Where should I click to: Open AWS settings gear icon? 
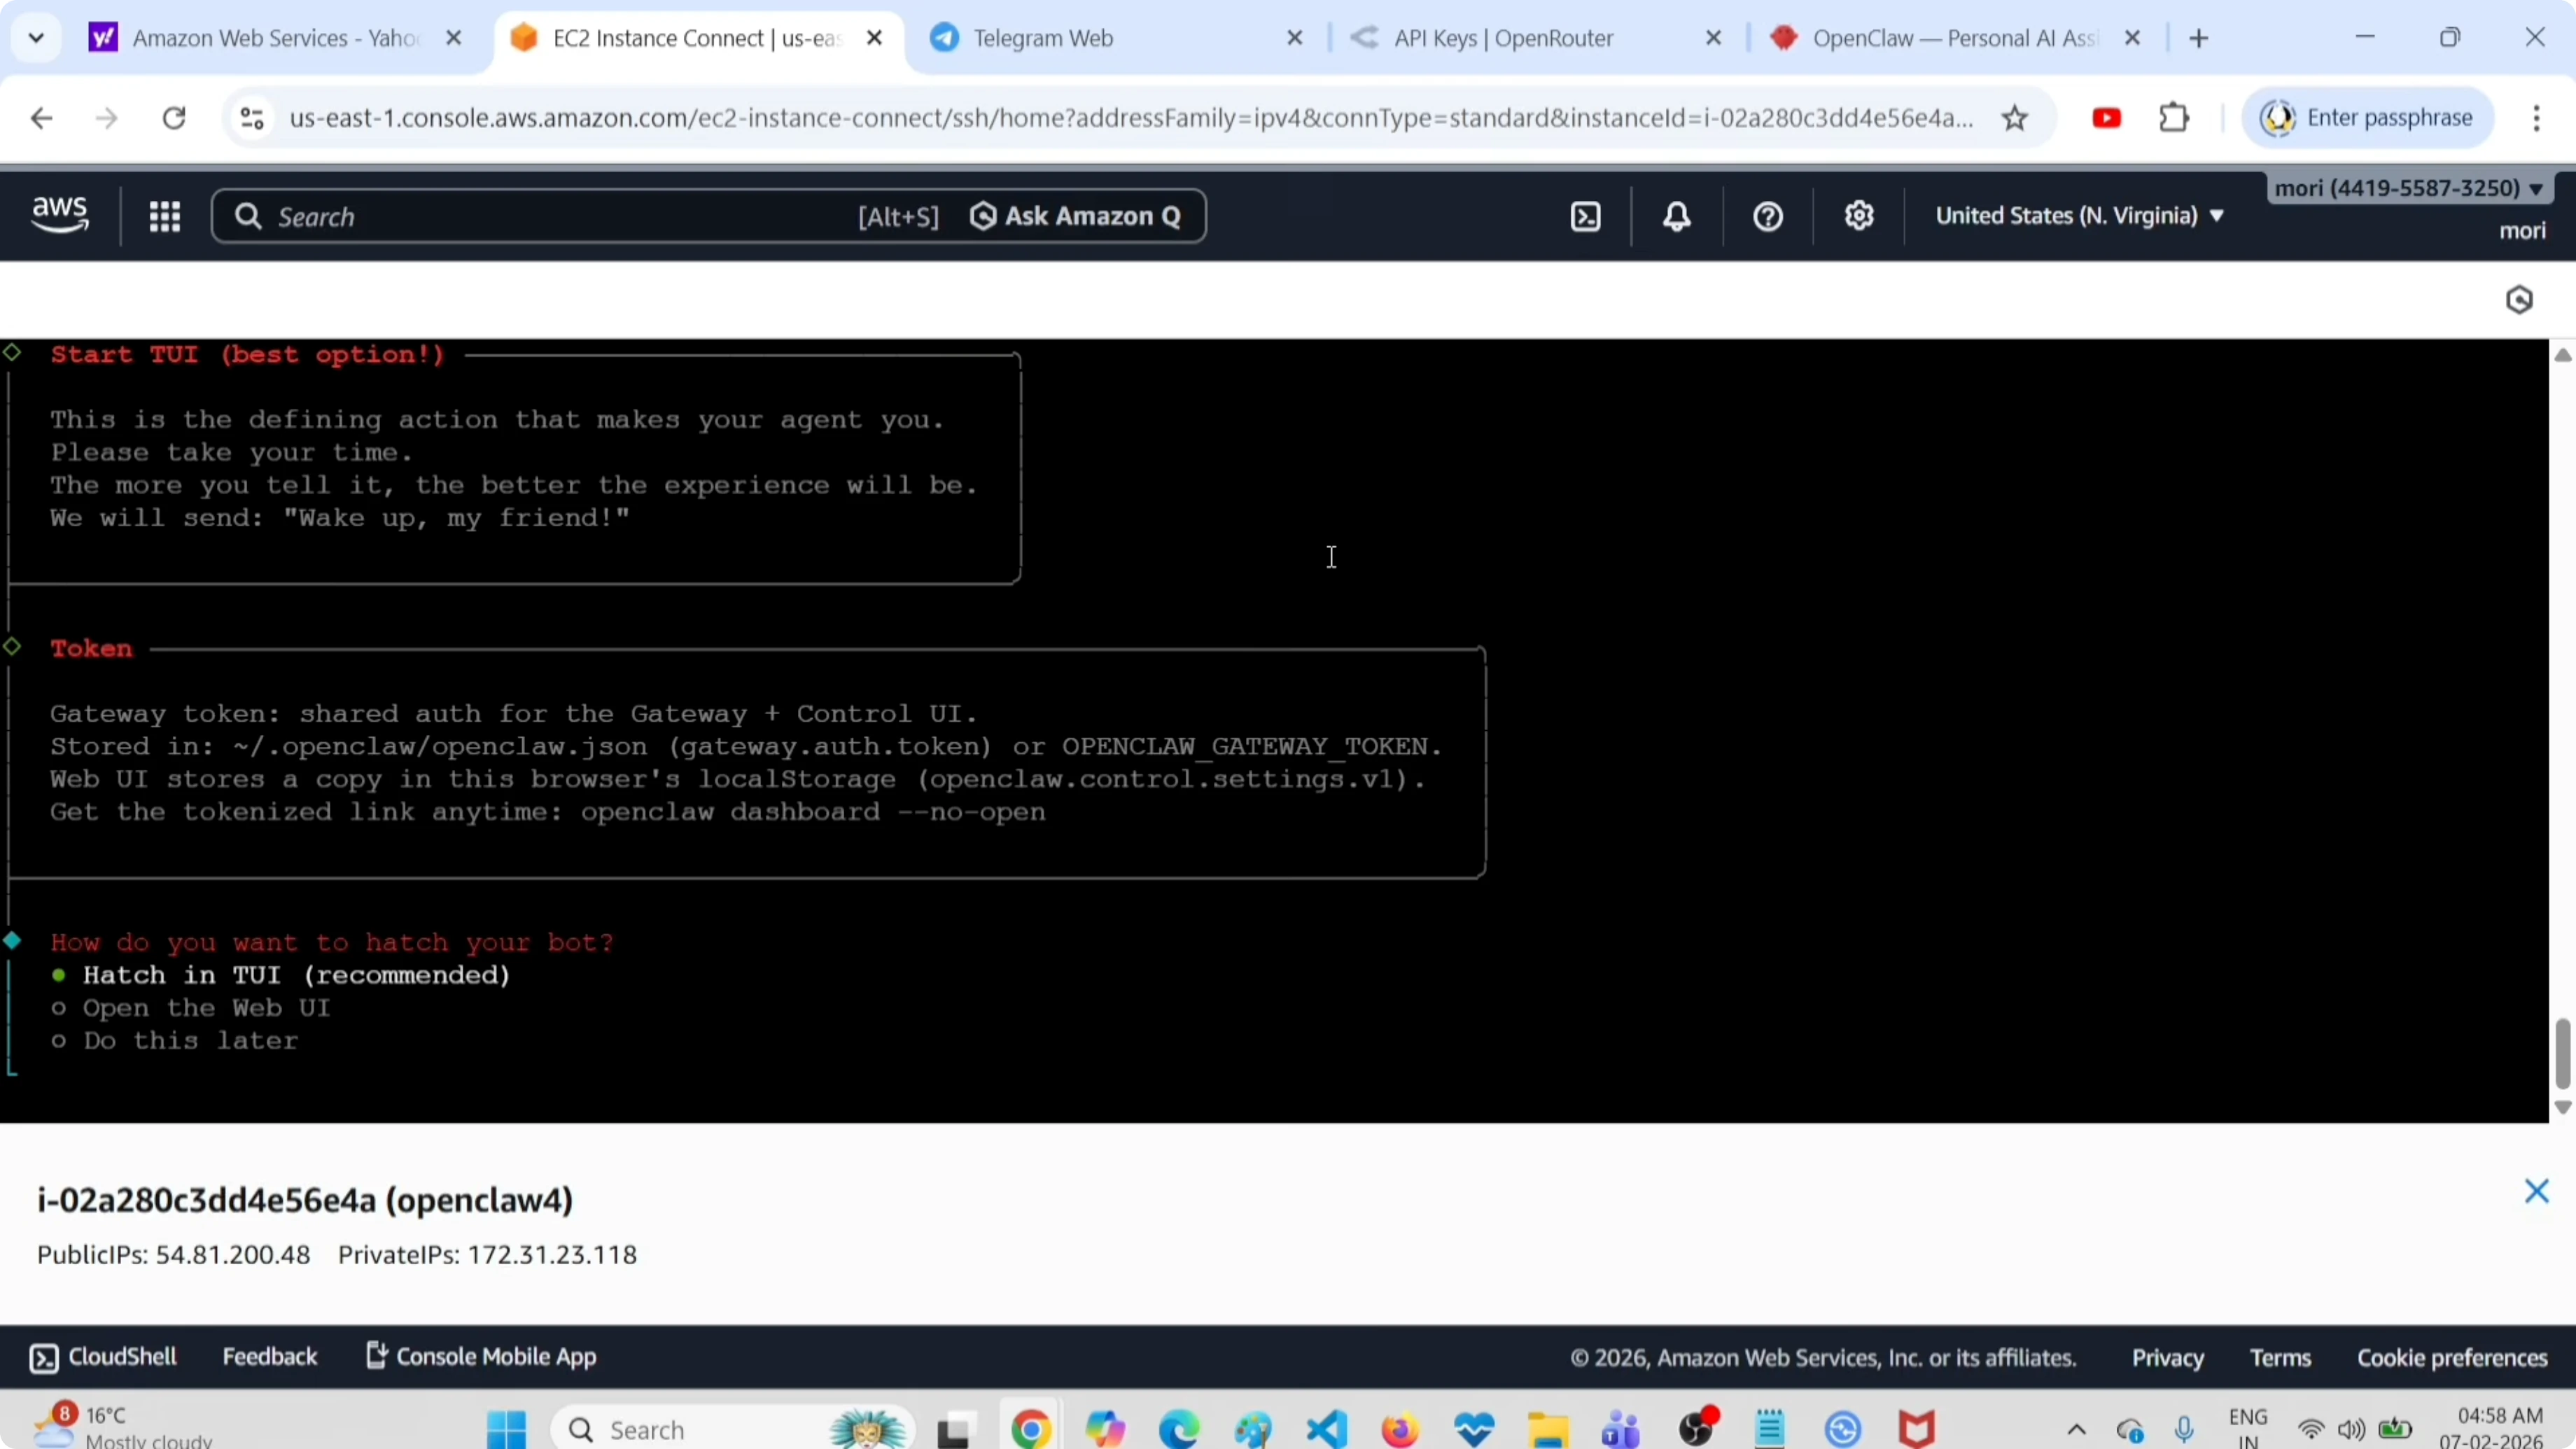(x=1859, y=216)
